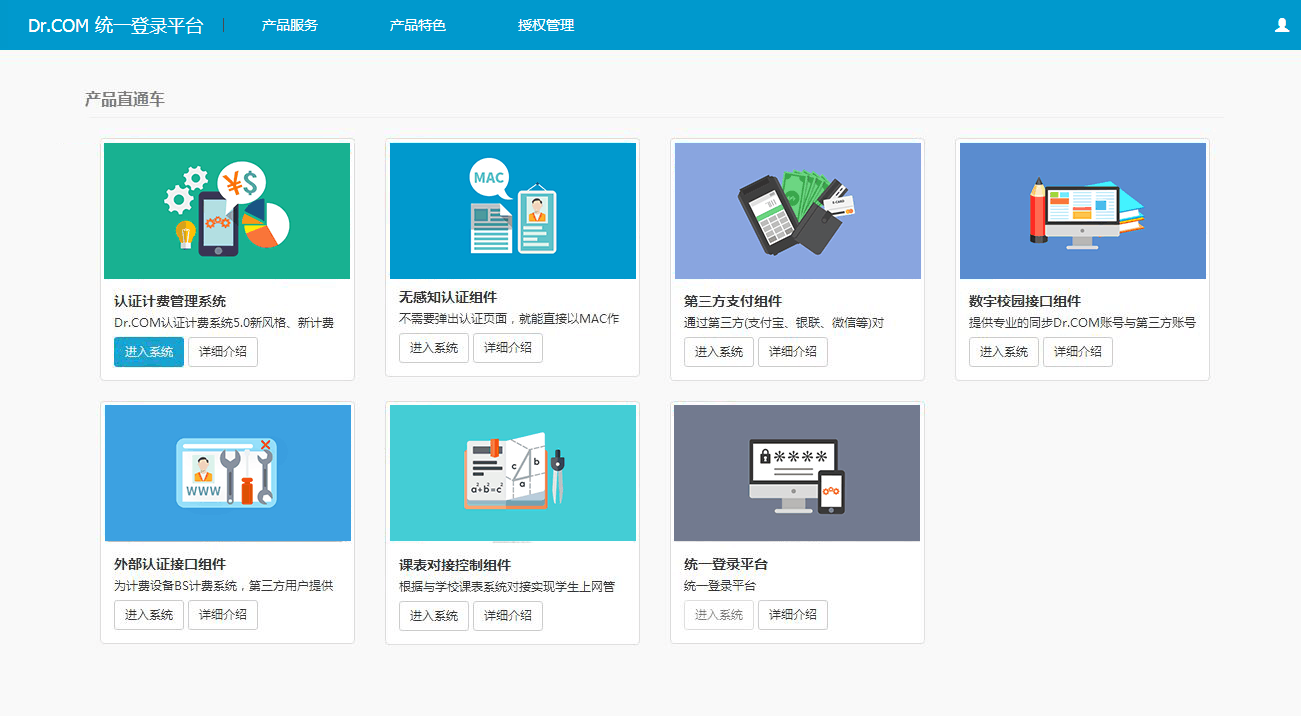This screenshot has width=1301, height=716.
Task: Open the 产品服务 menu
Action: [290, 25]
